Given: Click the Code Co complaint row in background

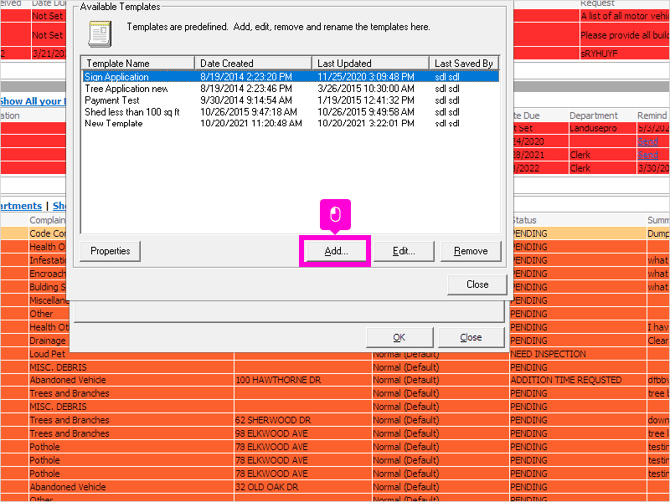Looking at the screenshot, I should coord(47,233).
